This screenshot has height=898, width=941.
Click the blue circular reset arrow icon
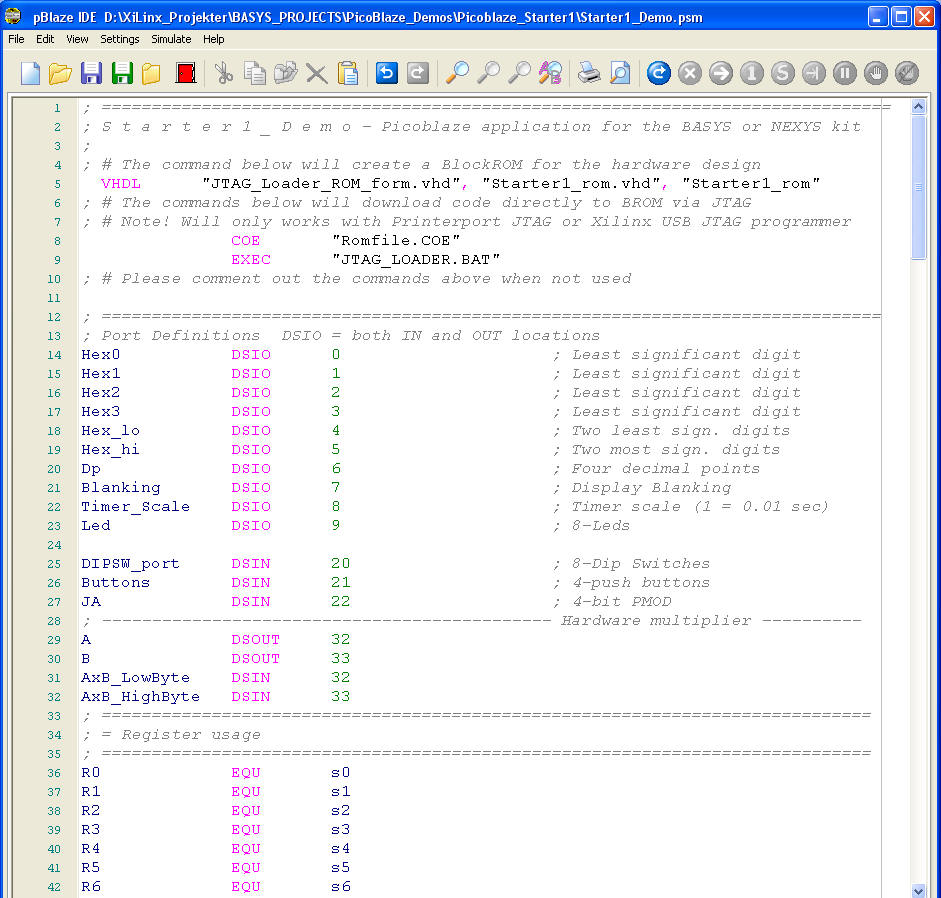click(x=658, y=73)
